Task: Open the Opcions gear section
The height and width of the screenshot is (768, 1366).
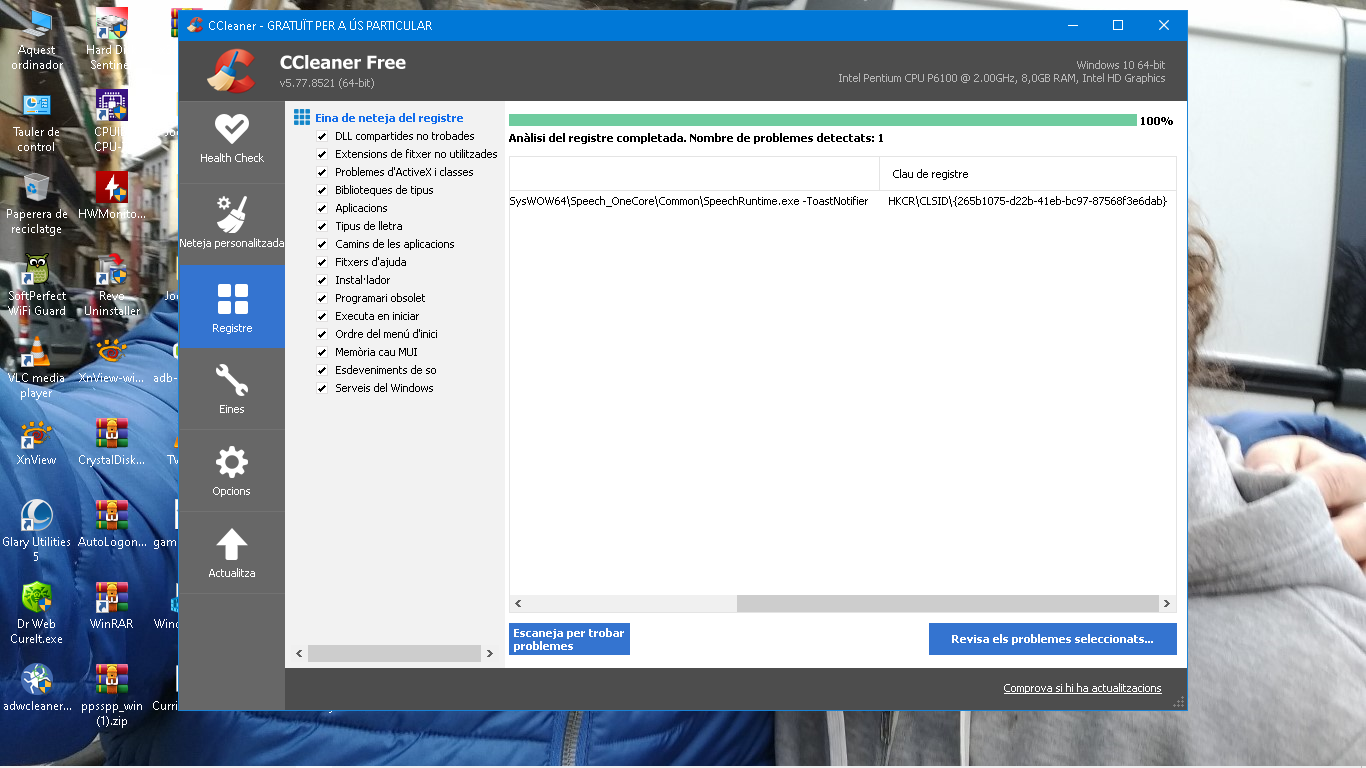Action: point(231,470)
